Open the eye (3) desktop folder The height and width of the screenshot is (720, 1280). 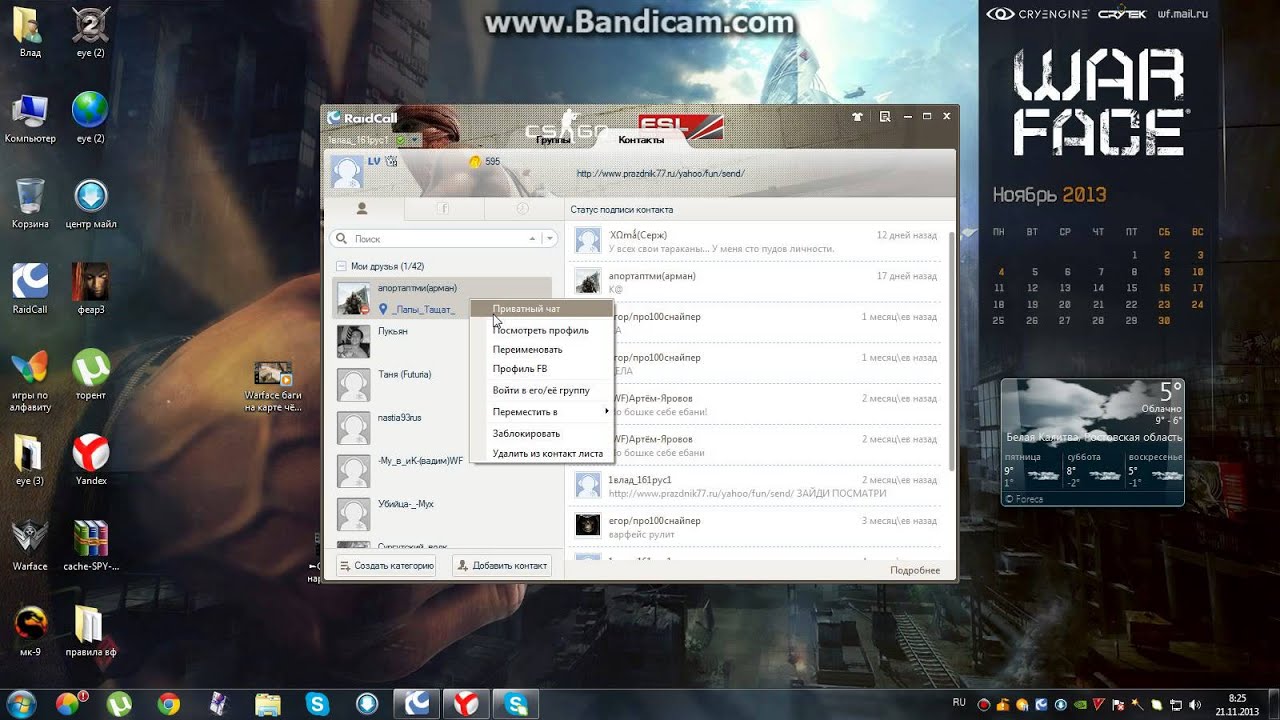tap(30, 460)
